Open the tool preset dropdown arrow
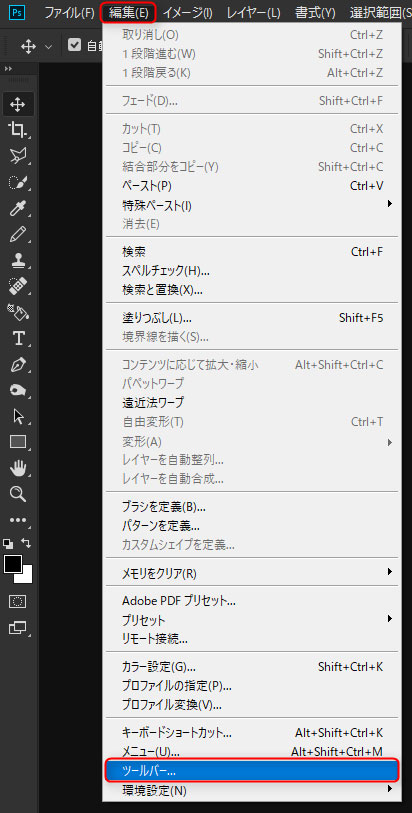This screenshot has height=813, width=412. 49,46
